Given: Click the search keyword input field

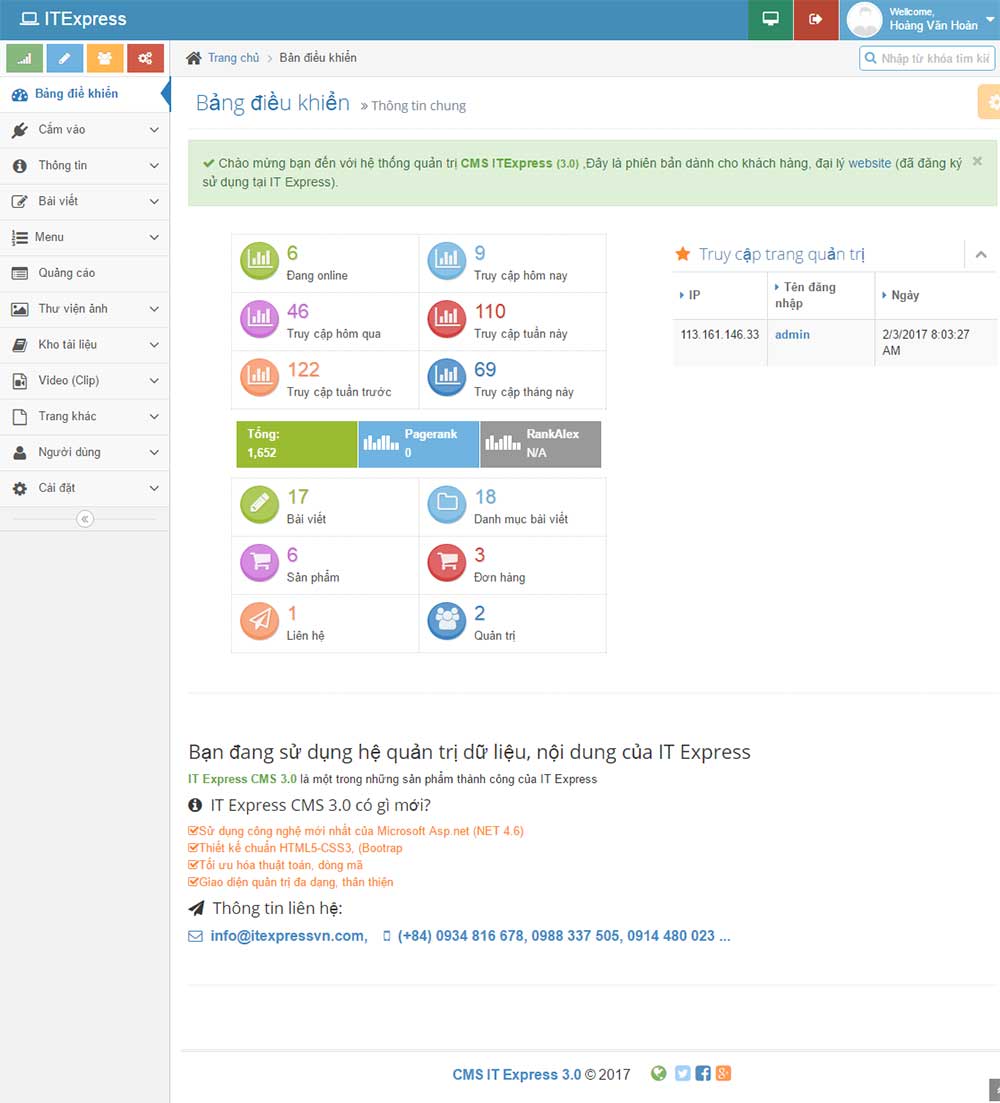Looking at the screenshot, I should point(927,58).
